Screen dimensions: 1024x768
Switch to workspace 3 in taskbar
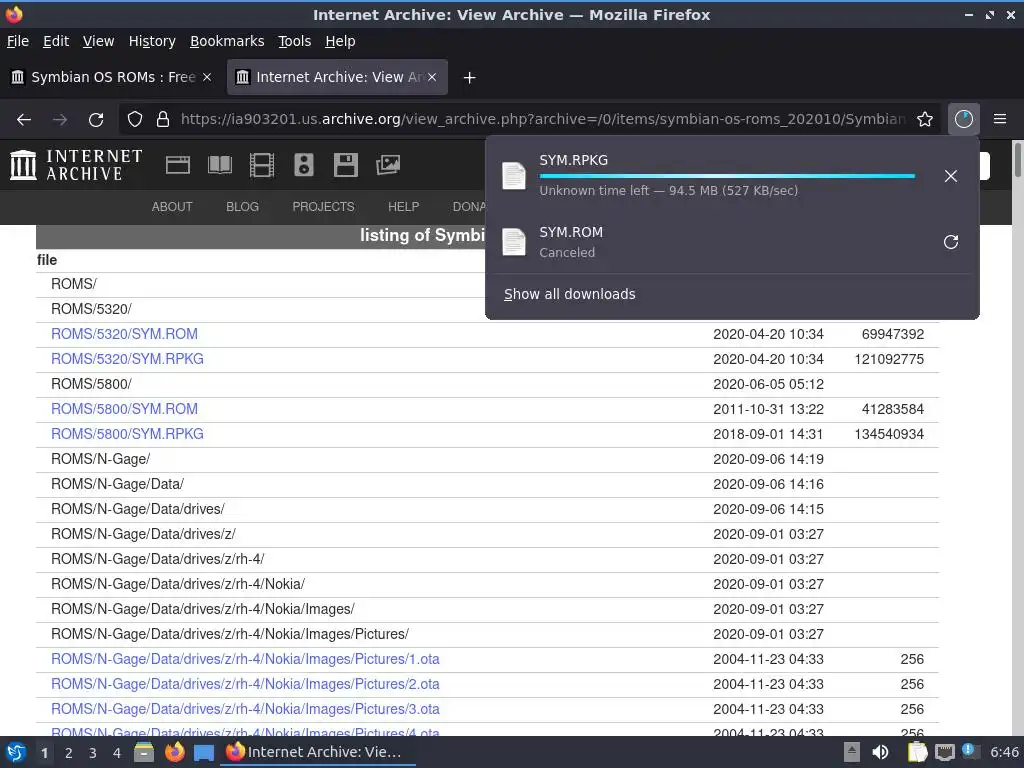(93, 753)
